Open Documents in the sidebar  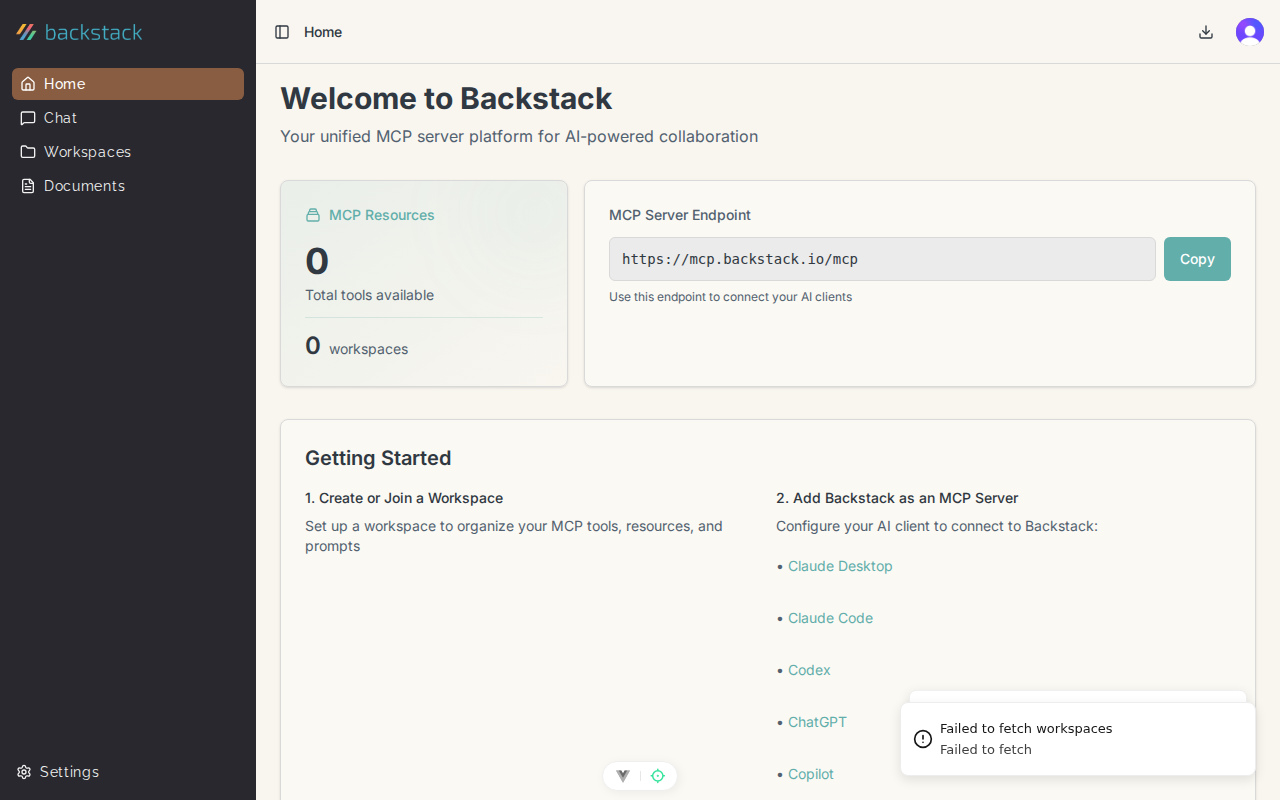coord(84,185)
